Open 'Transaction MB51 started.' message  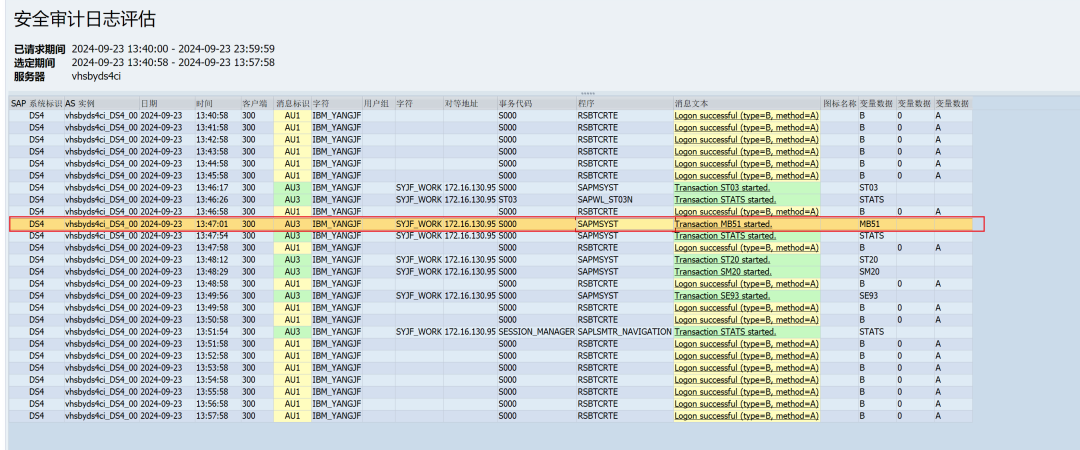click(723, 224)
